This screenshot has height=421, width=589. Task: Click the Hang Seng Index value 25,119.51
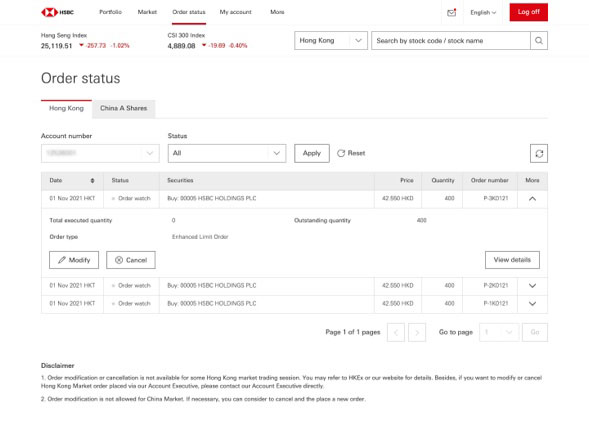pos(56,46)
